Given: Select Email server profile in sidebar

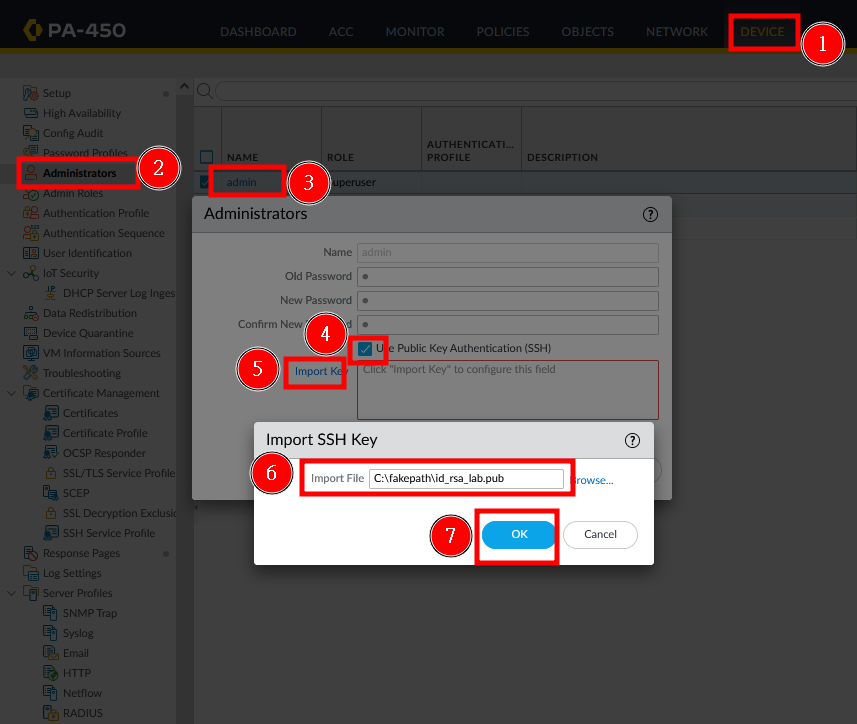Looking at the screenshot, I should coord(75,653).
